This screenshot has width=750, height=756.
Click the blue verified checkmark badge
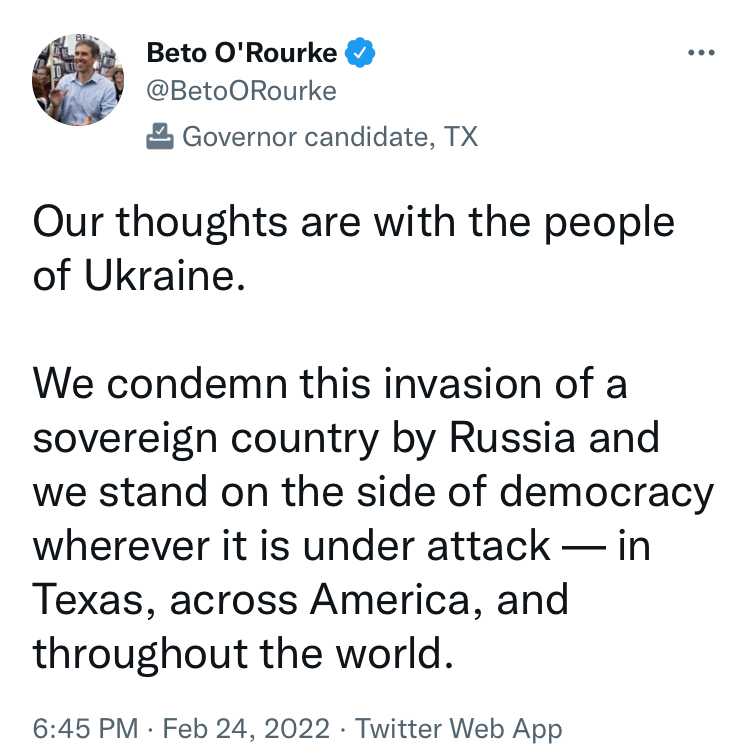tap(360, 52)
